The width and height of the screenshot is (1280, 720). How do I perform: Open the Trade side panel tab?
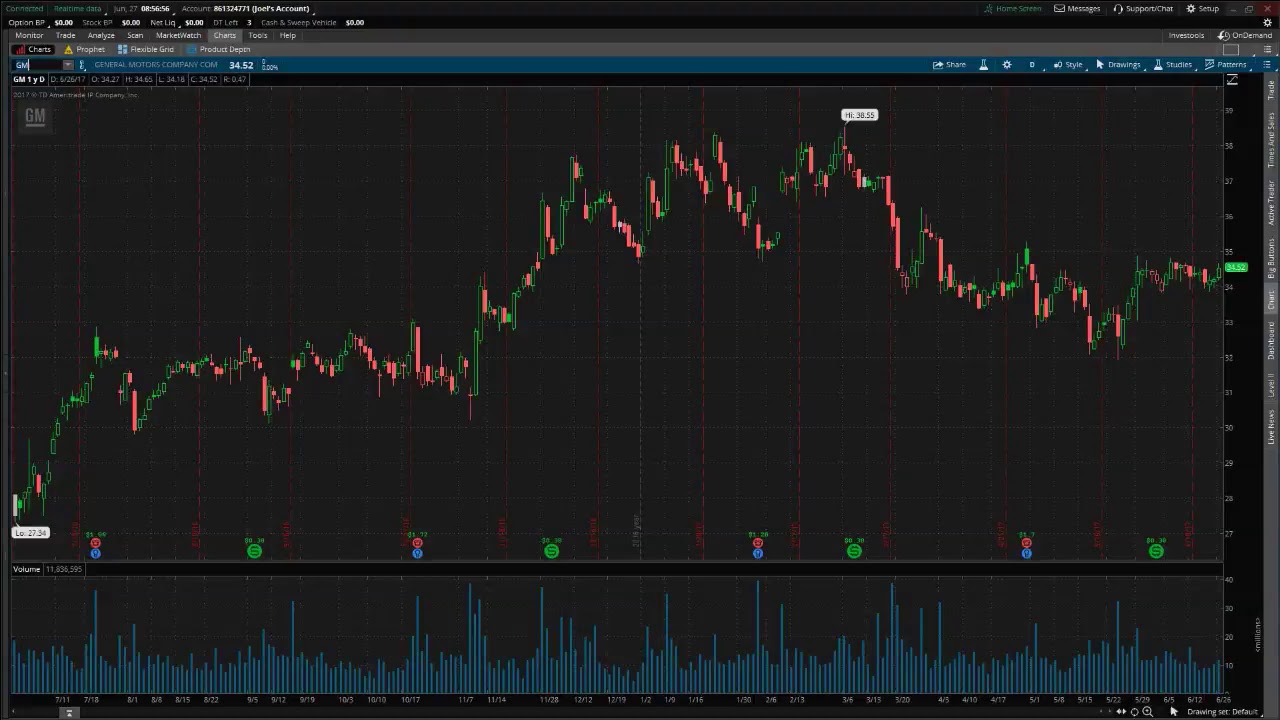point(1271,90)
